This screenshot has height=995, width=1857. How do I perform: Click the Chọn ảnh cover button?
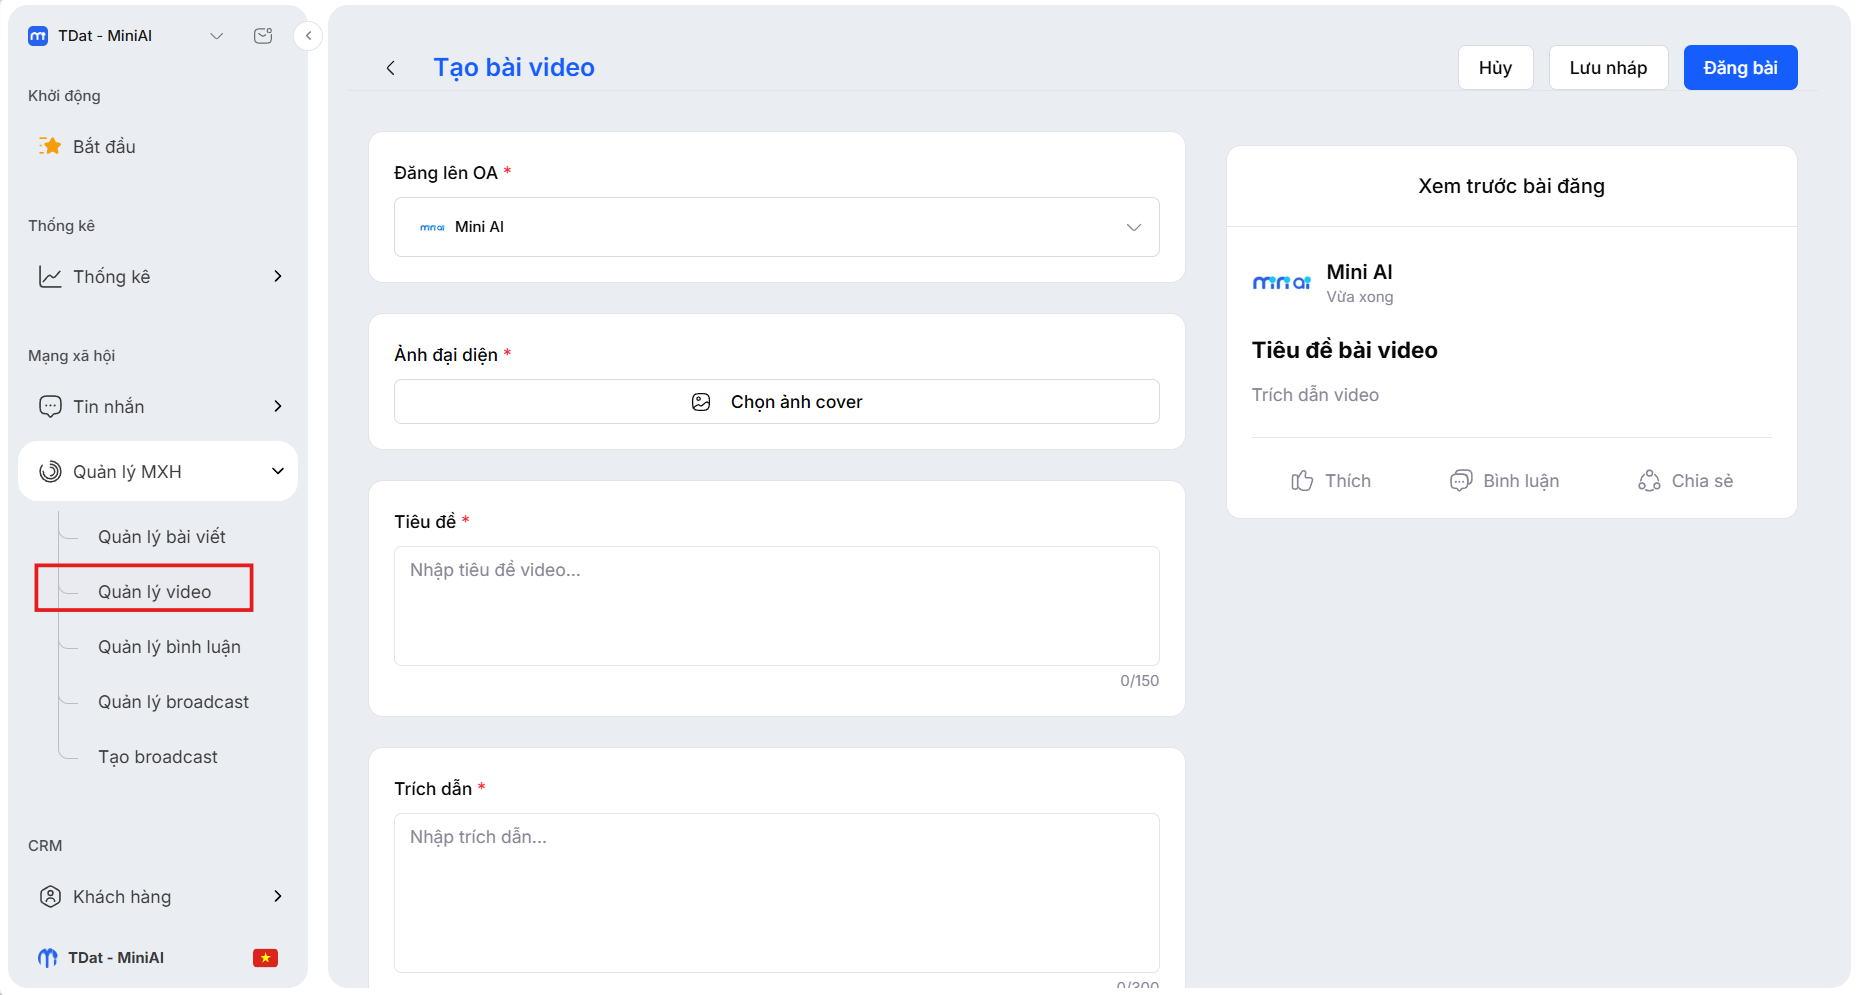pyautogui.click(x=777, y=402)
